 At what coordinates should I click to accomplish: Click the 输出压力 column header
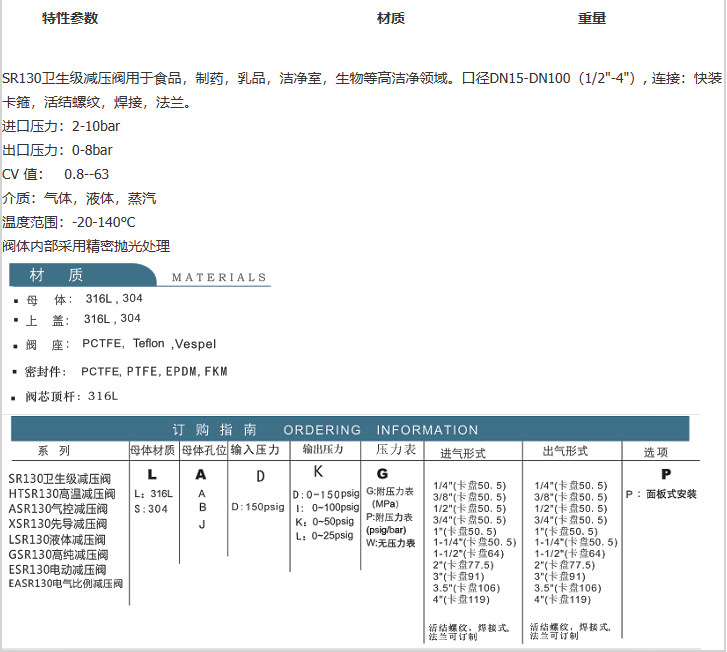click(323, 449)
